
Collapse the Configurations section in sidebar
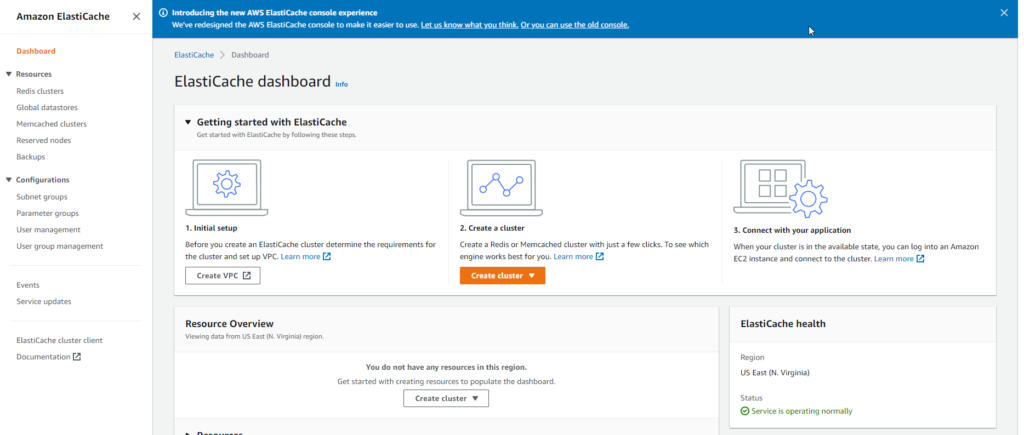click(x=8, y=180)
